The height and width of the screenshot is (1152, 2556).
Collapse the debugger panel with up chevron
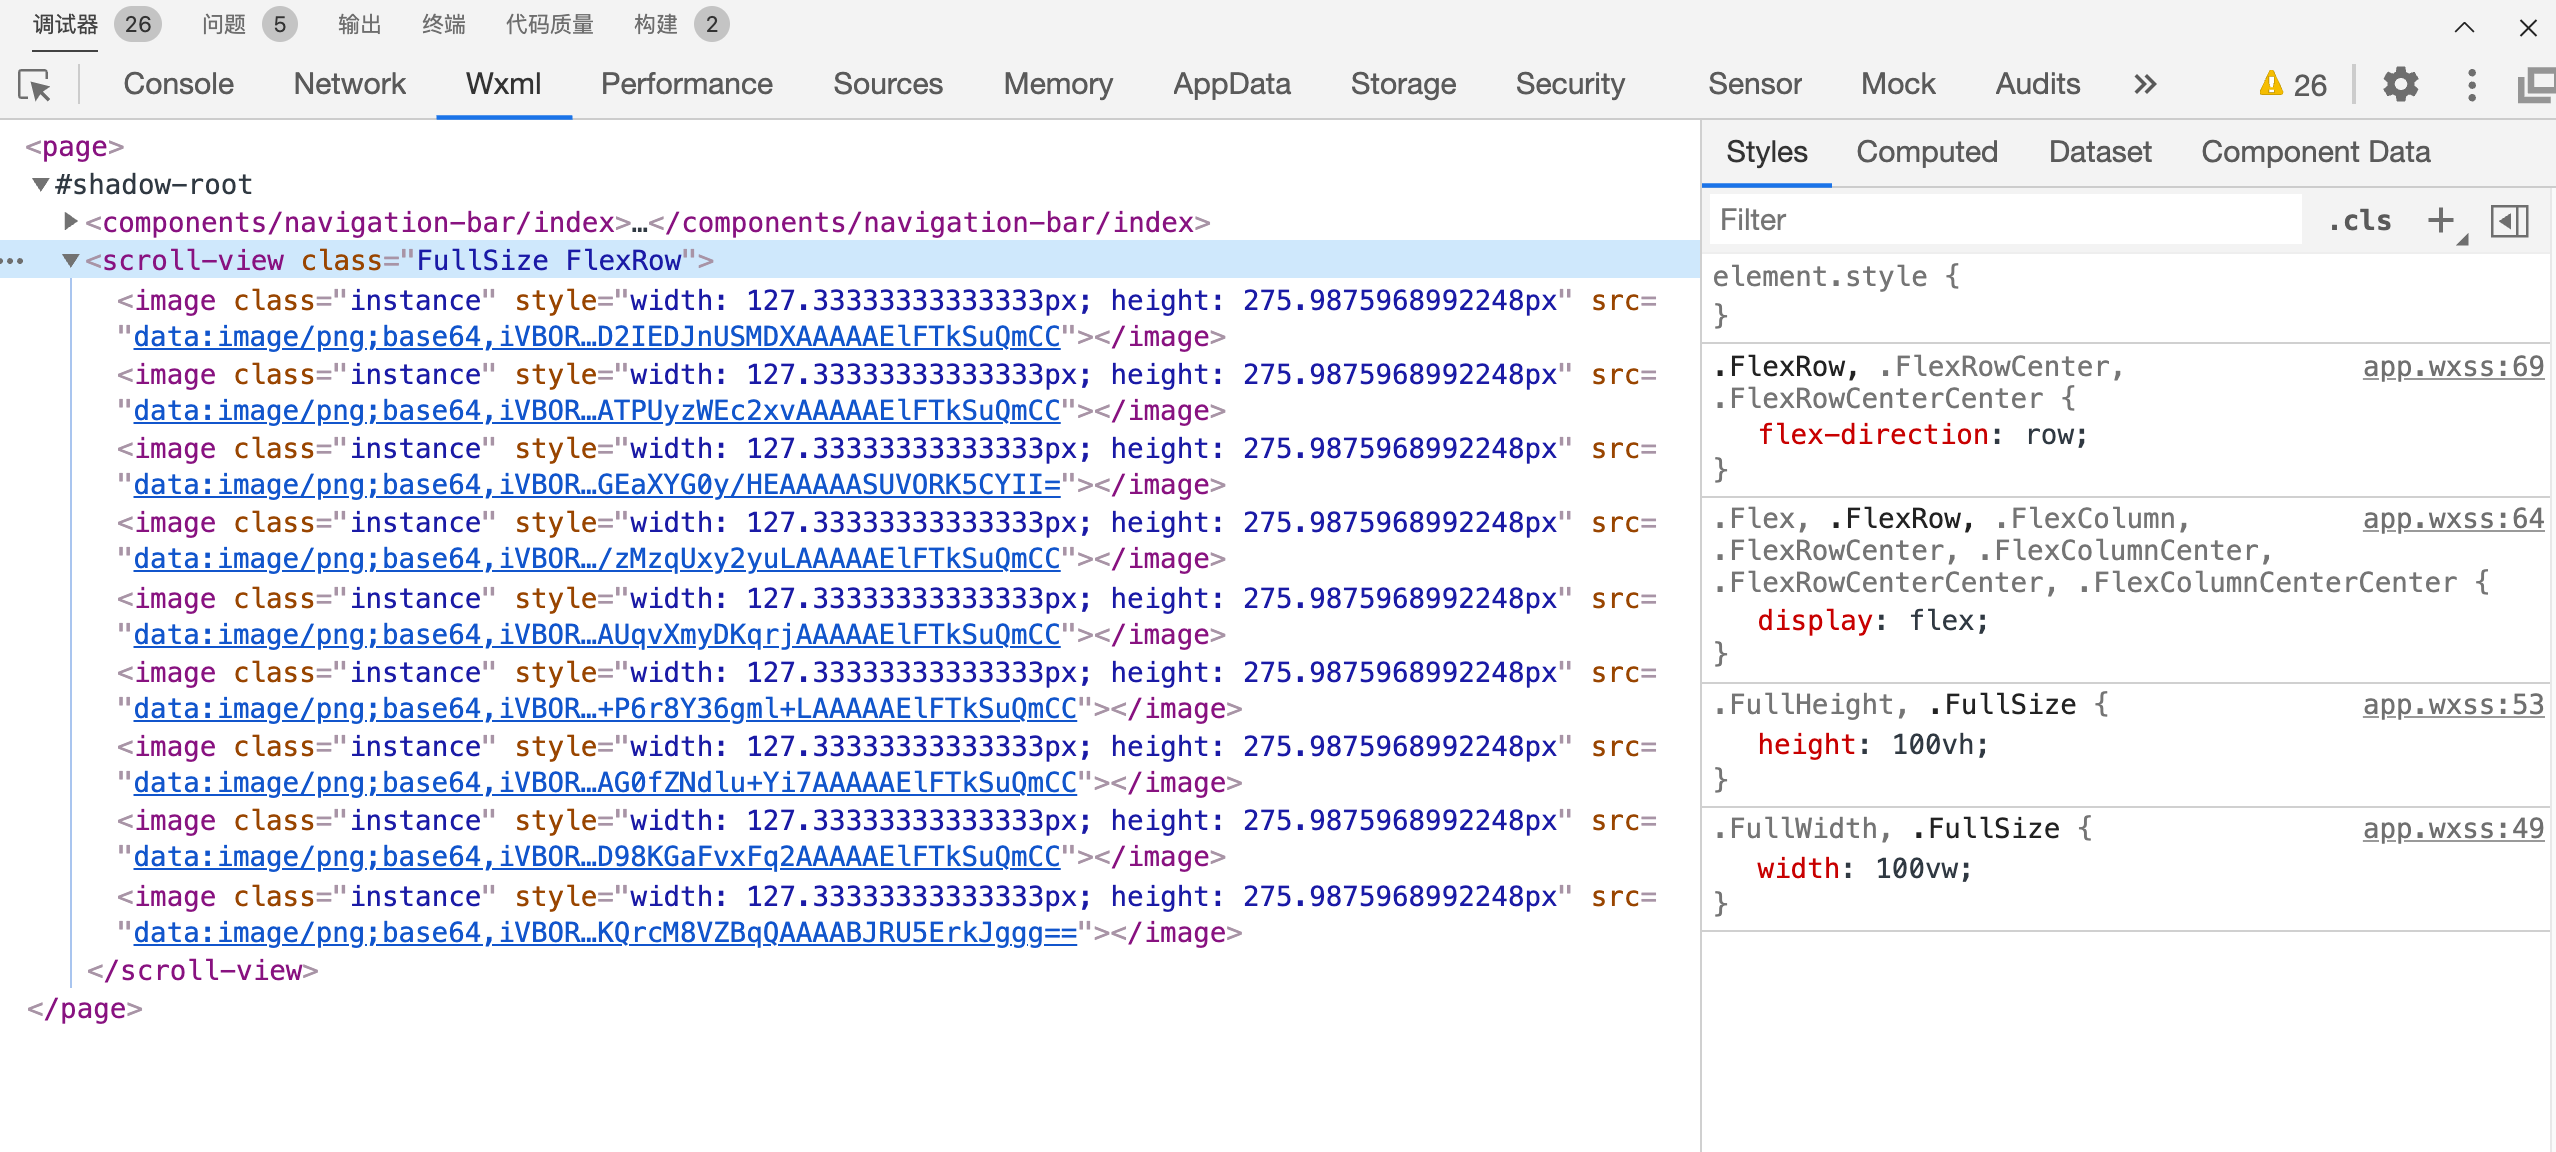pyautogui.click(x=2464, y=27)
